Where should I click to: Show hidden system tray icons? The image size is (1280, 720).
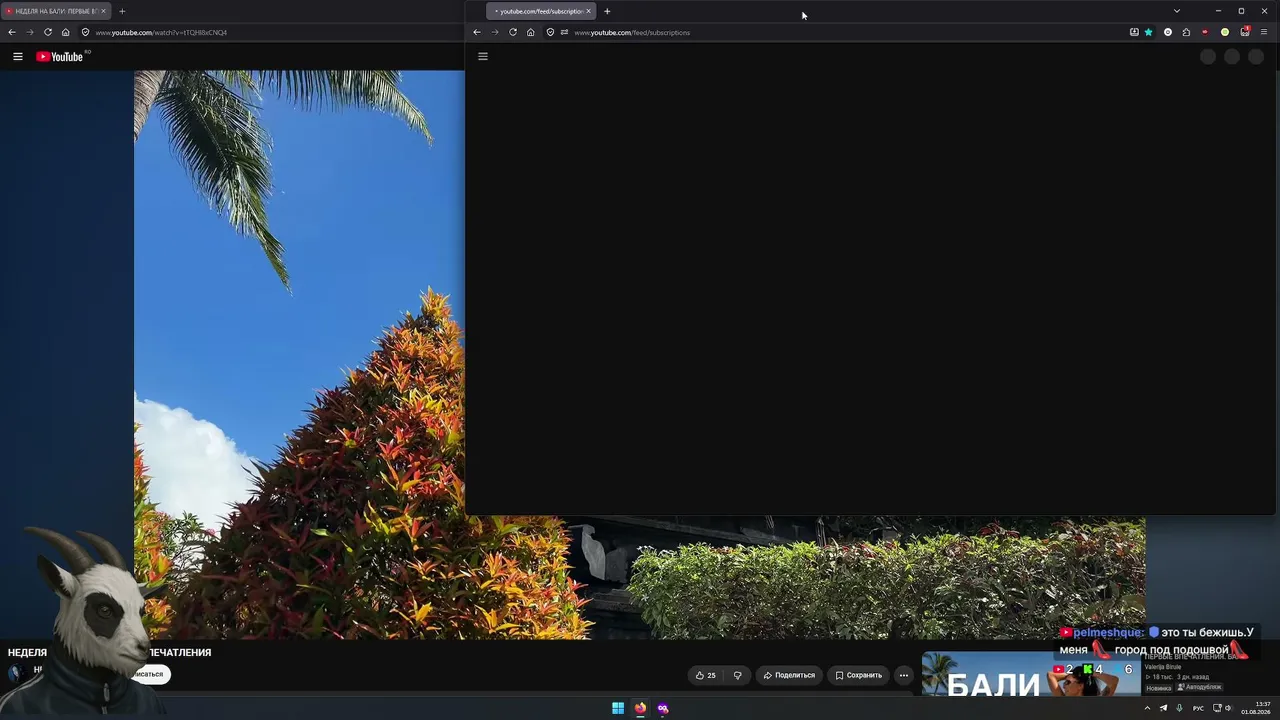tap(1147, 708)
